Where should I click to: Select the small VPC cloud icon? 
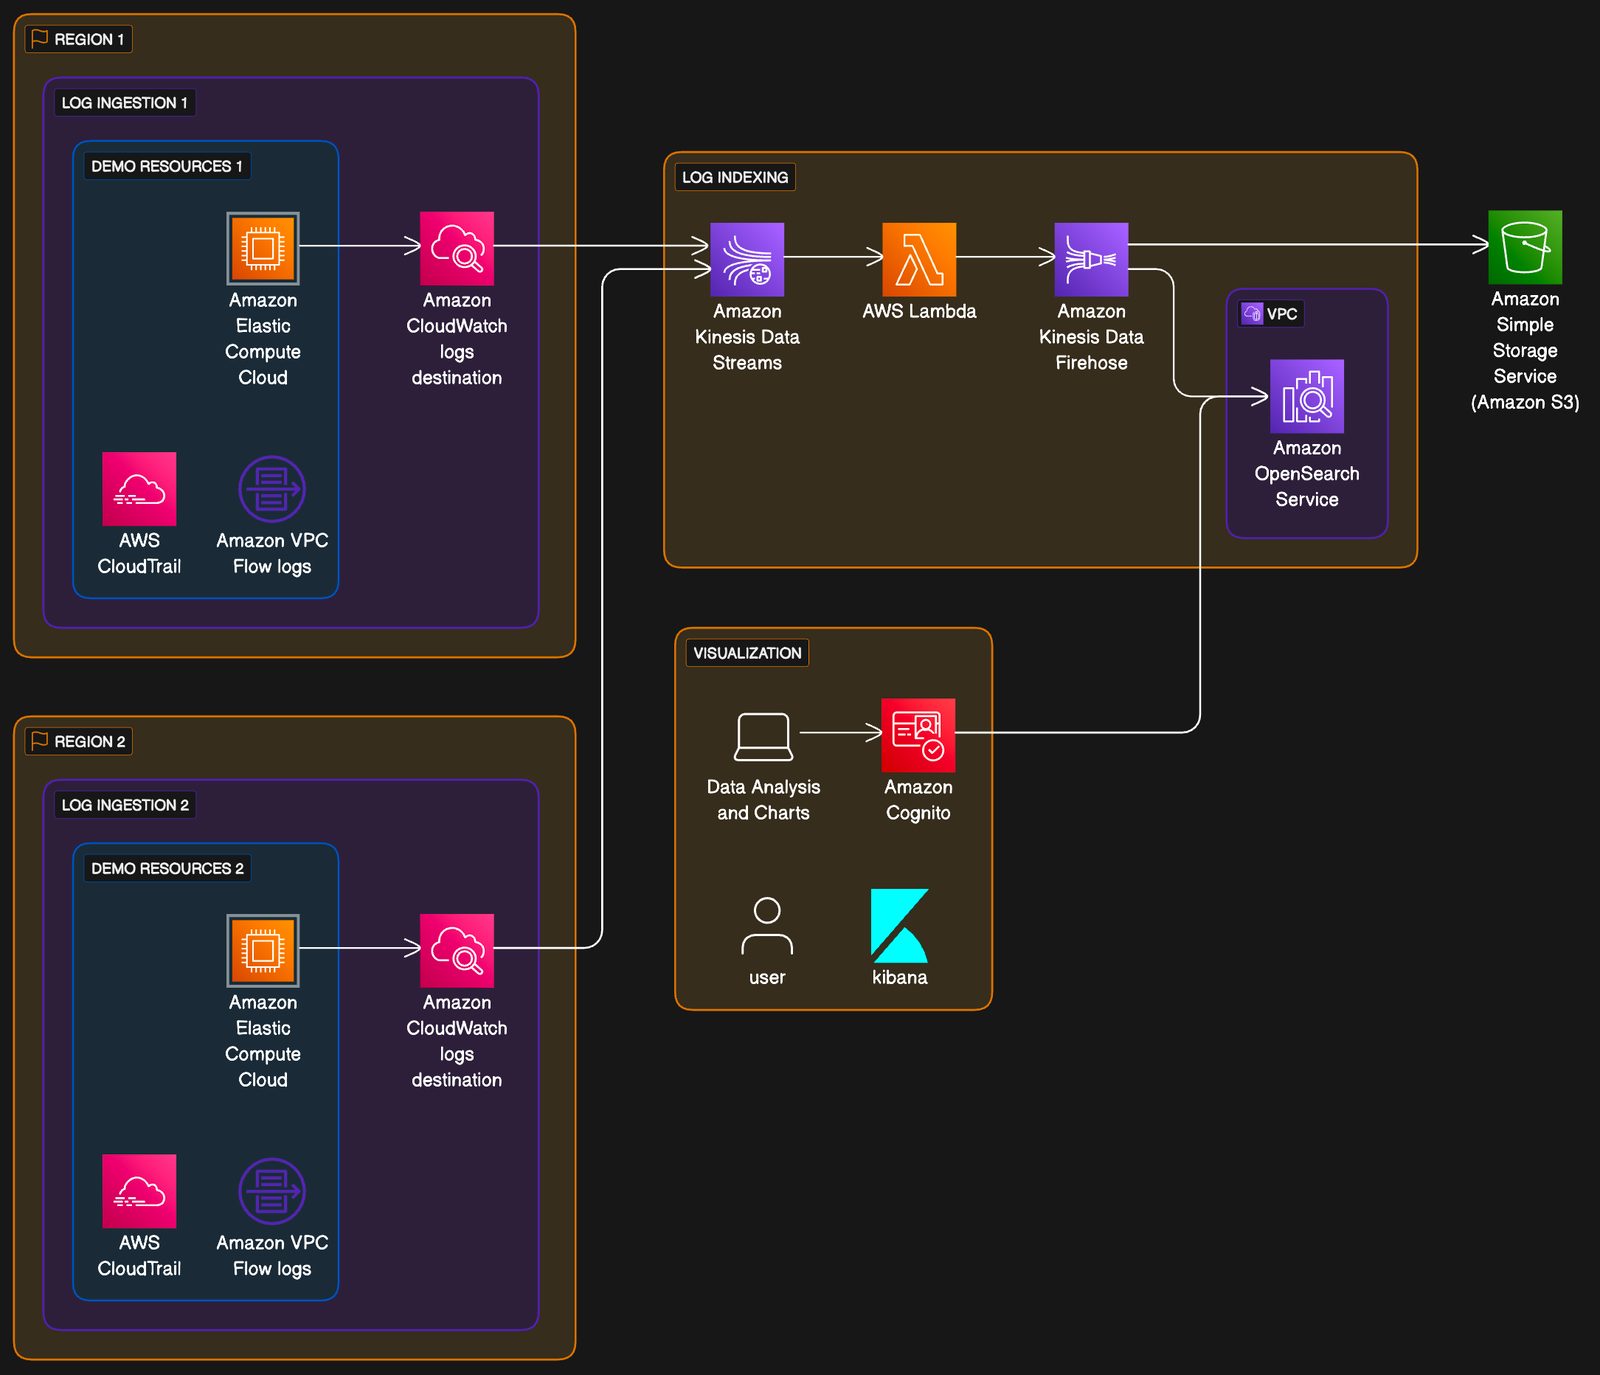(x=1252, y=314)
